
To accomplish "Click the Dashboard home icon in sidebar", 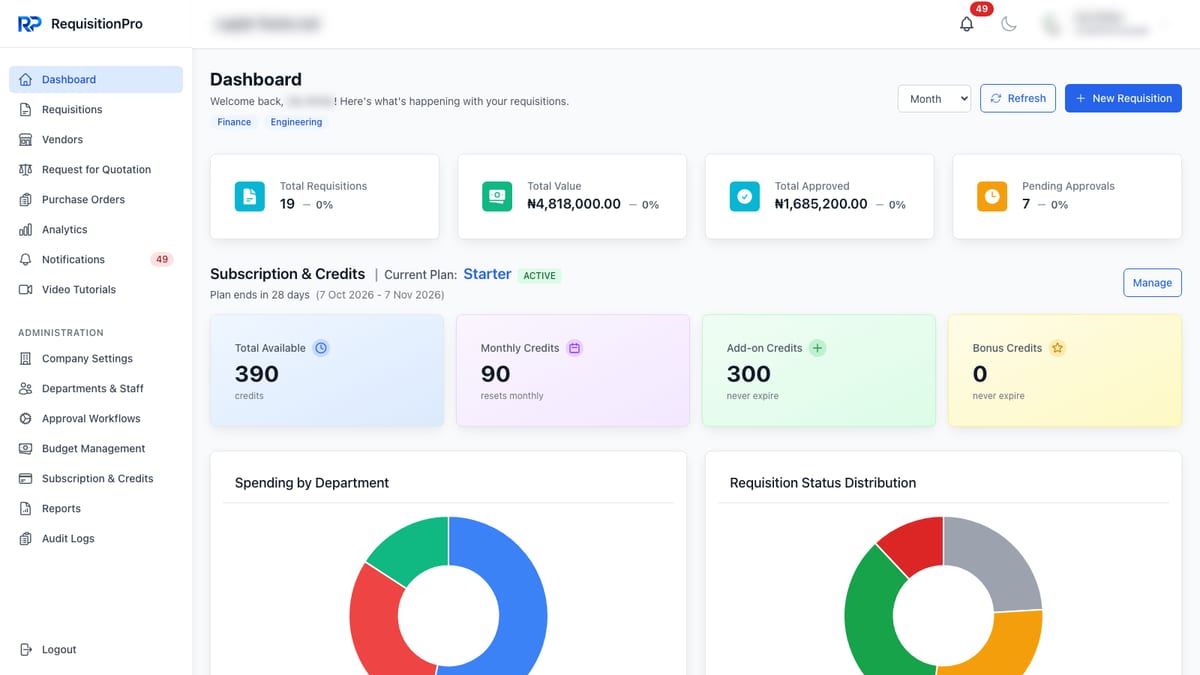I will click(x=26, y=80).
